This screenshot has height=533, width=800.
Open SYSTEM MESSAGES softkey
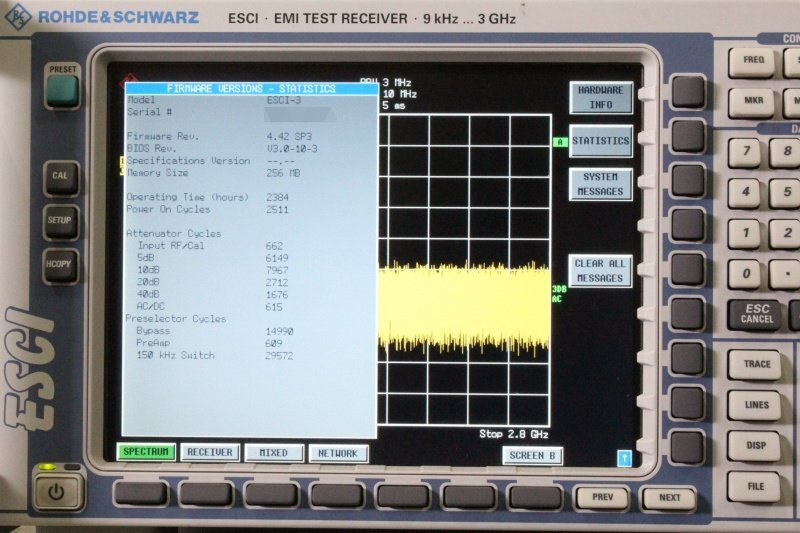click(x=601, y=184)
